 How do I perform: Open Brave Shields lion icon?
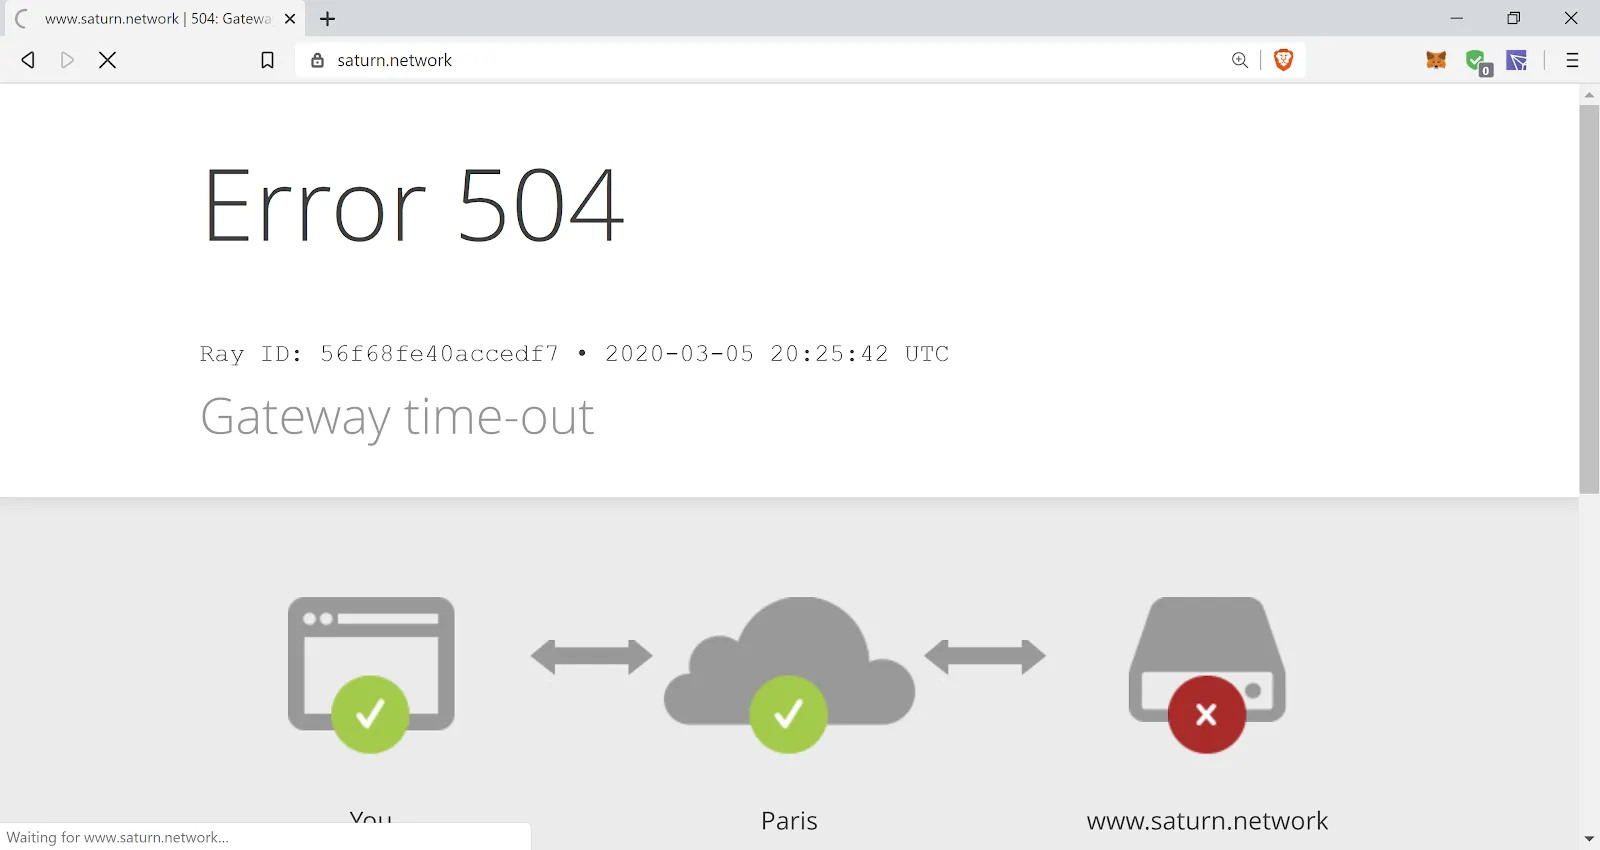(x=1284, y=60)
